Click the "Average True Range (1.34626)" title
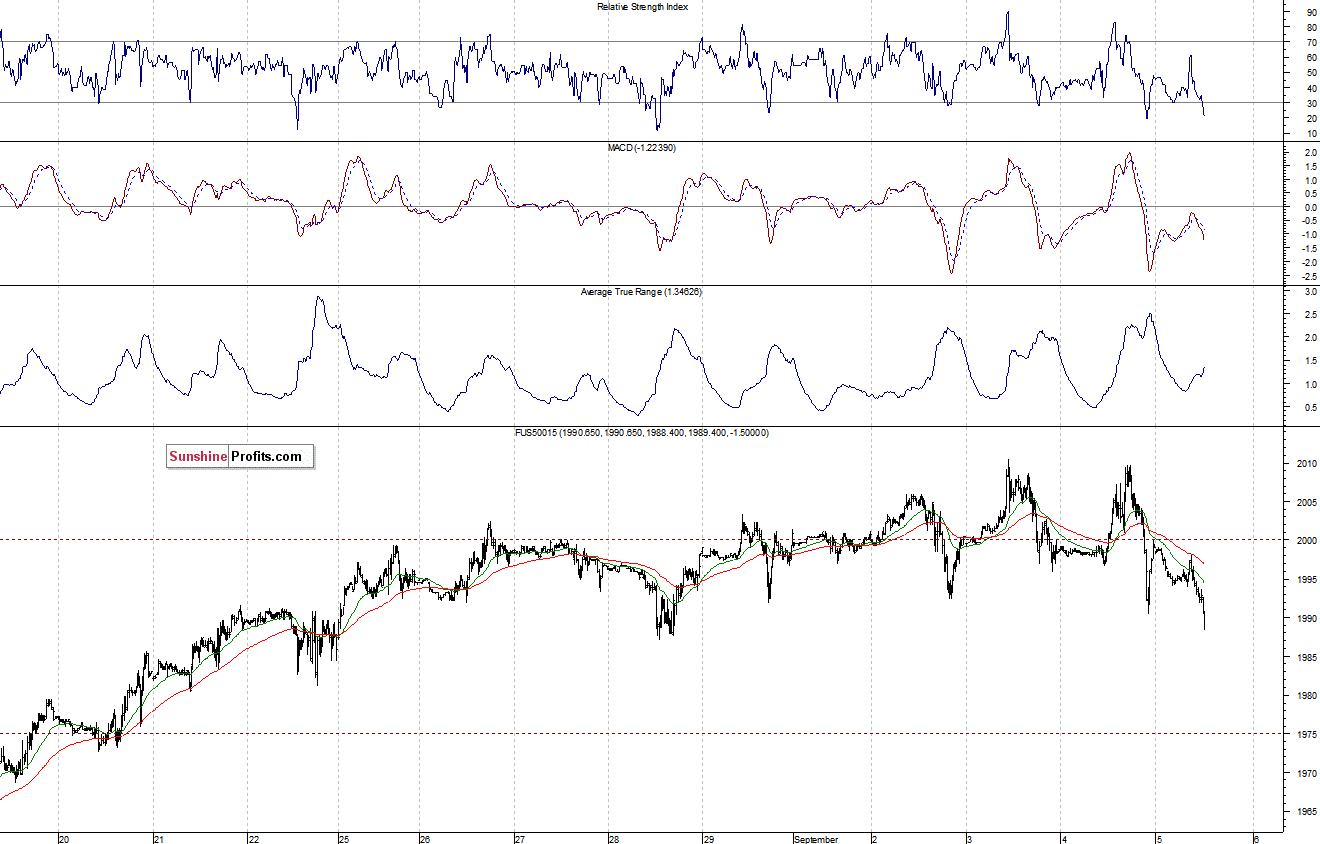Viewport: 1320px width, 844px height. click(x=641, y=292)
